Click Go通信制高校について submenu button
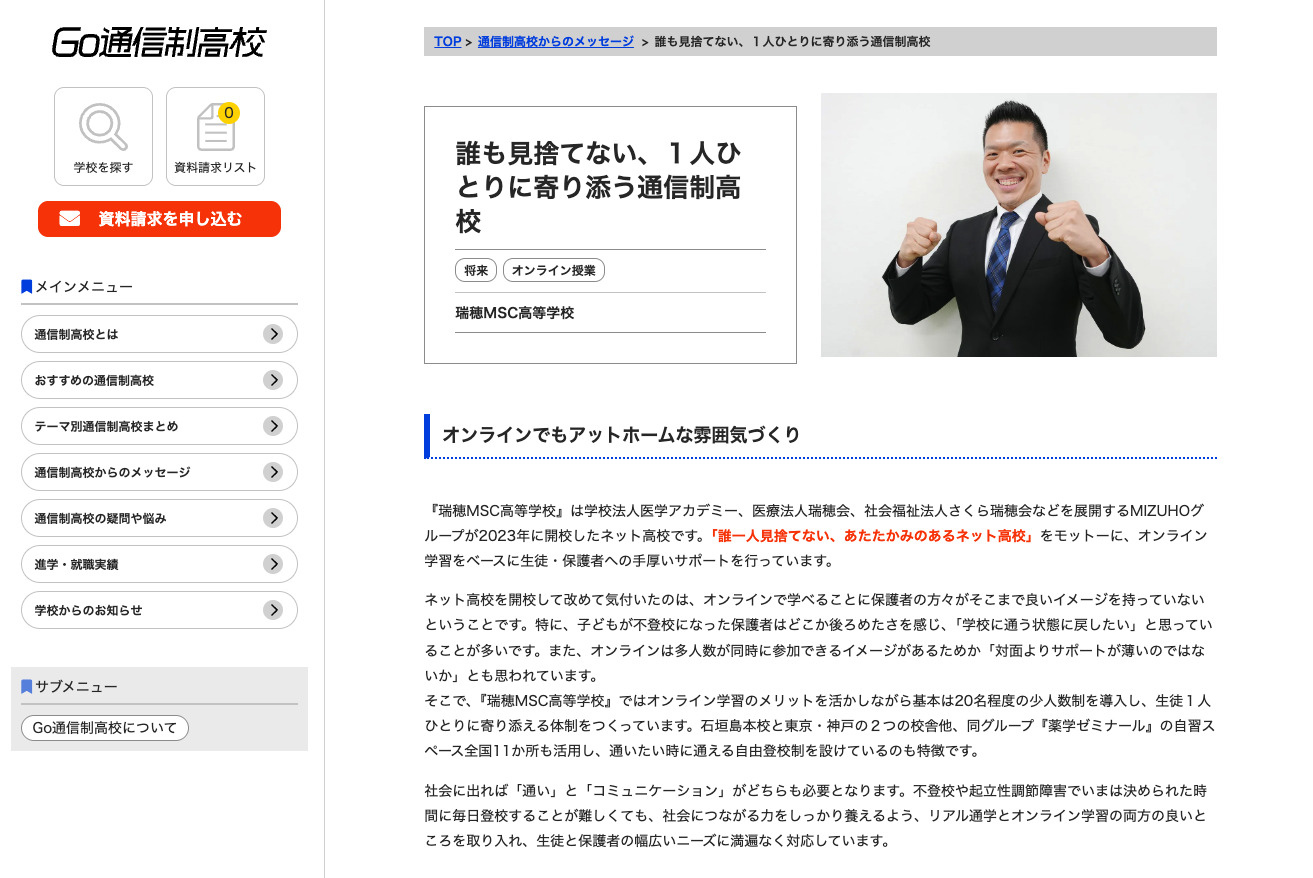 coord(105,728)
